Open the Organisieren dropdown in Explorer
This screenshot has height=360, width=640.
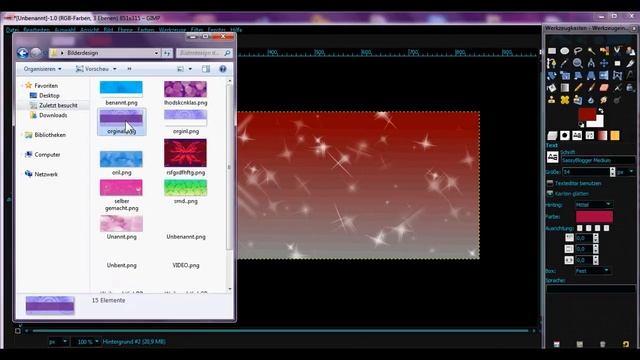42,69
